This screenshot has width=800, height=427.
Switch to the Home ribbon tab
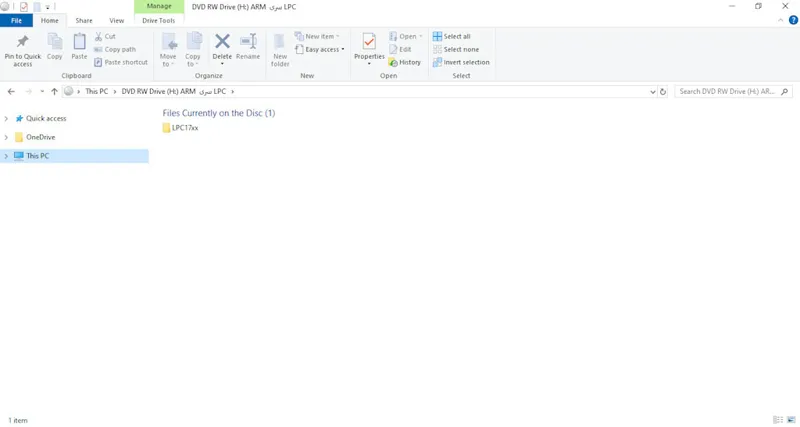[49, 20]
